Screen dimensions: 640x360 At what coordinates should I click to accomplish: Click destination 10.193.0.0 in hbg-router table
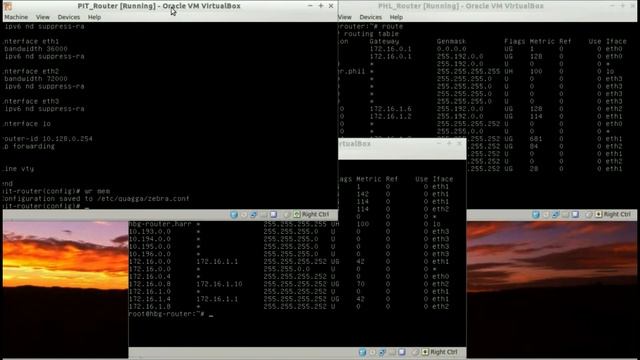[150, 231]
